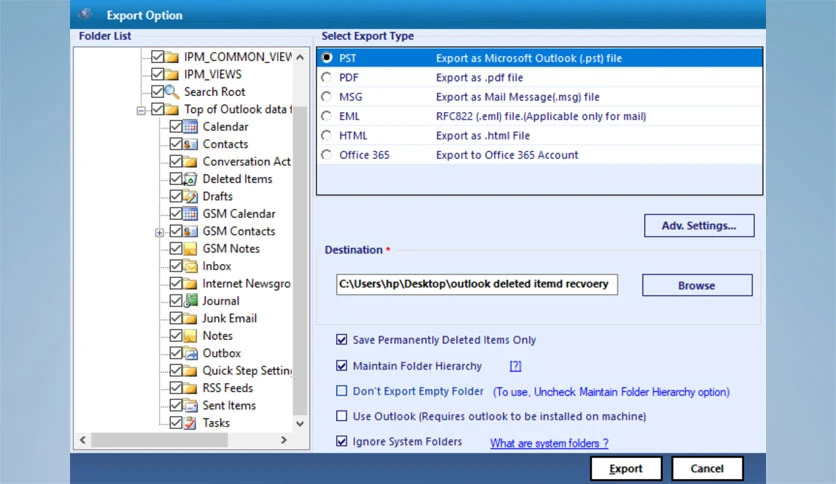Viewport: 836px width, 484px height.
Task: Select the EML export radio button
Action: pos(326,116)
